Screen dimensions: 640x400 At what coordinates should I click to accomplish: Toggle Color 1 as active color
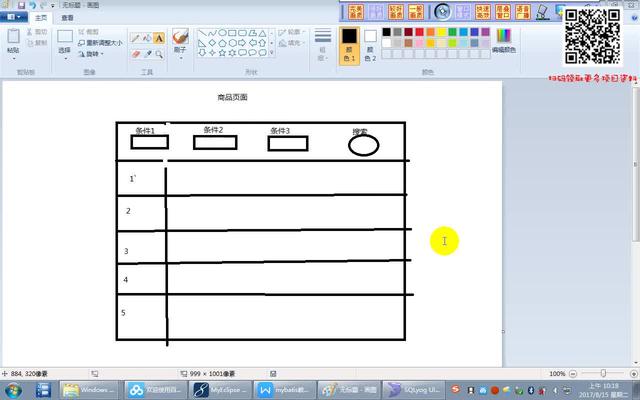[349, 44]
